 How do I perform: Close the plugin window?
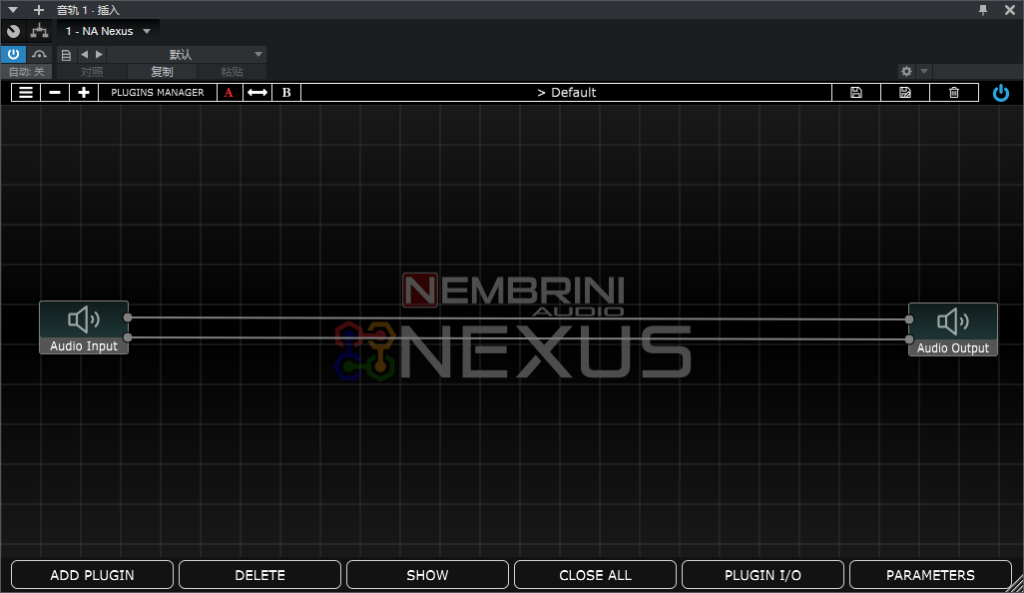[1010, 10]
